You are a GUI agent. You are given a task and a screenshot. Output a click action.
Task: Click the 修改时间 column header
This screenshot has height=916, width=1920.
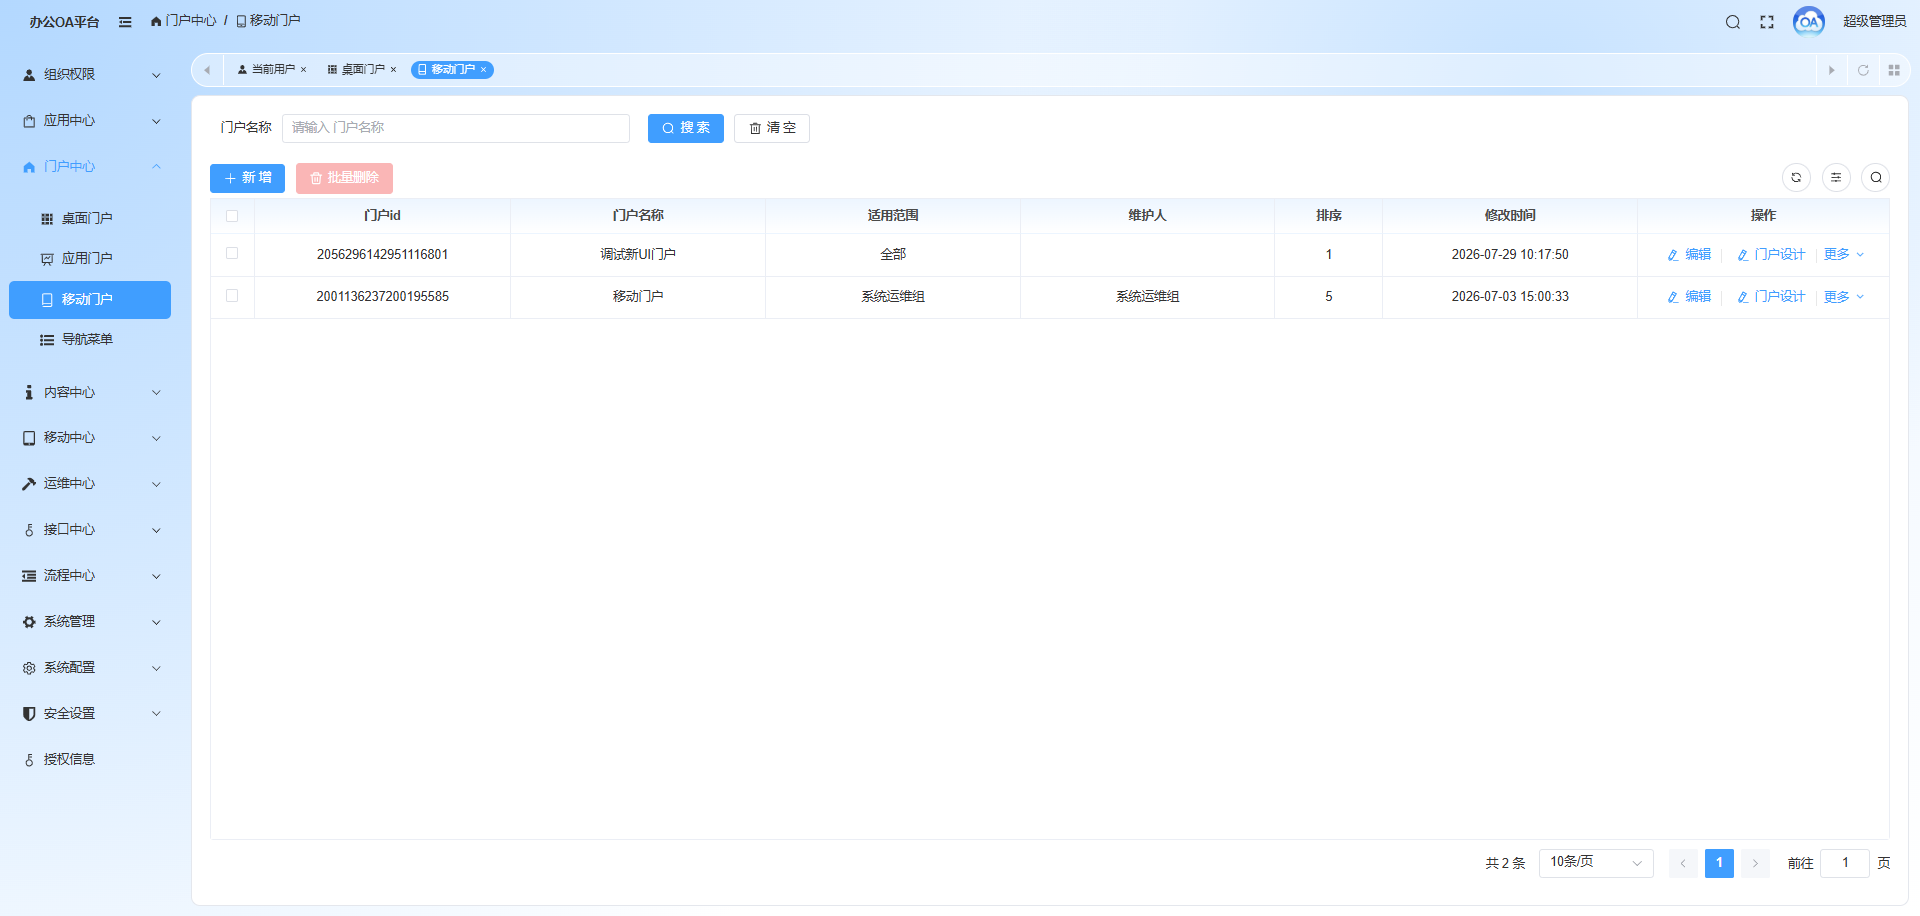1510,216
